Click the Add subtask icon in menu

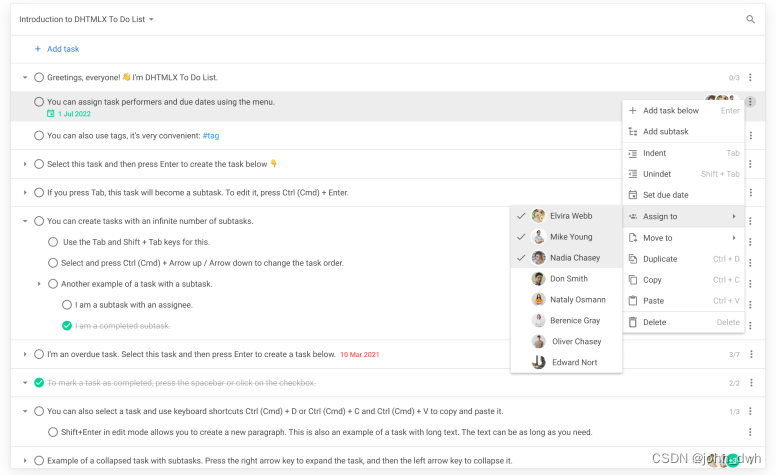632,132
